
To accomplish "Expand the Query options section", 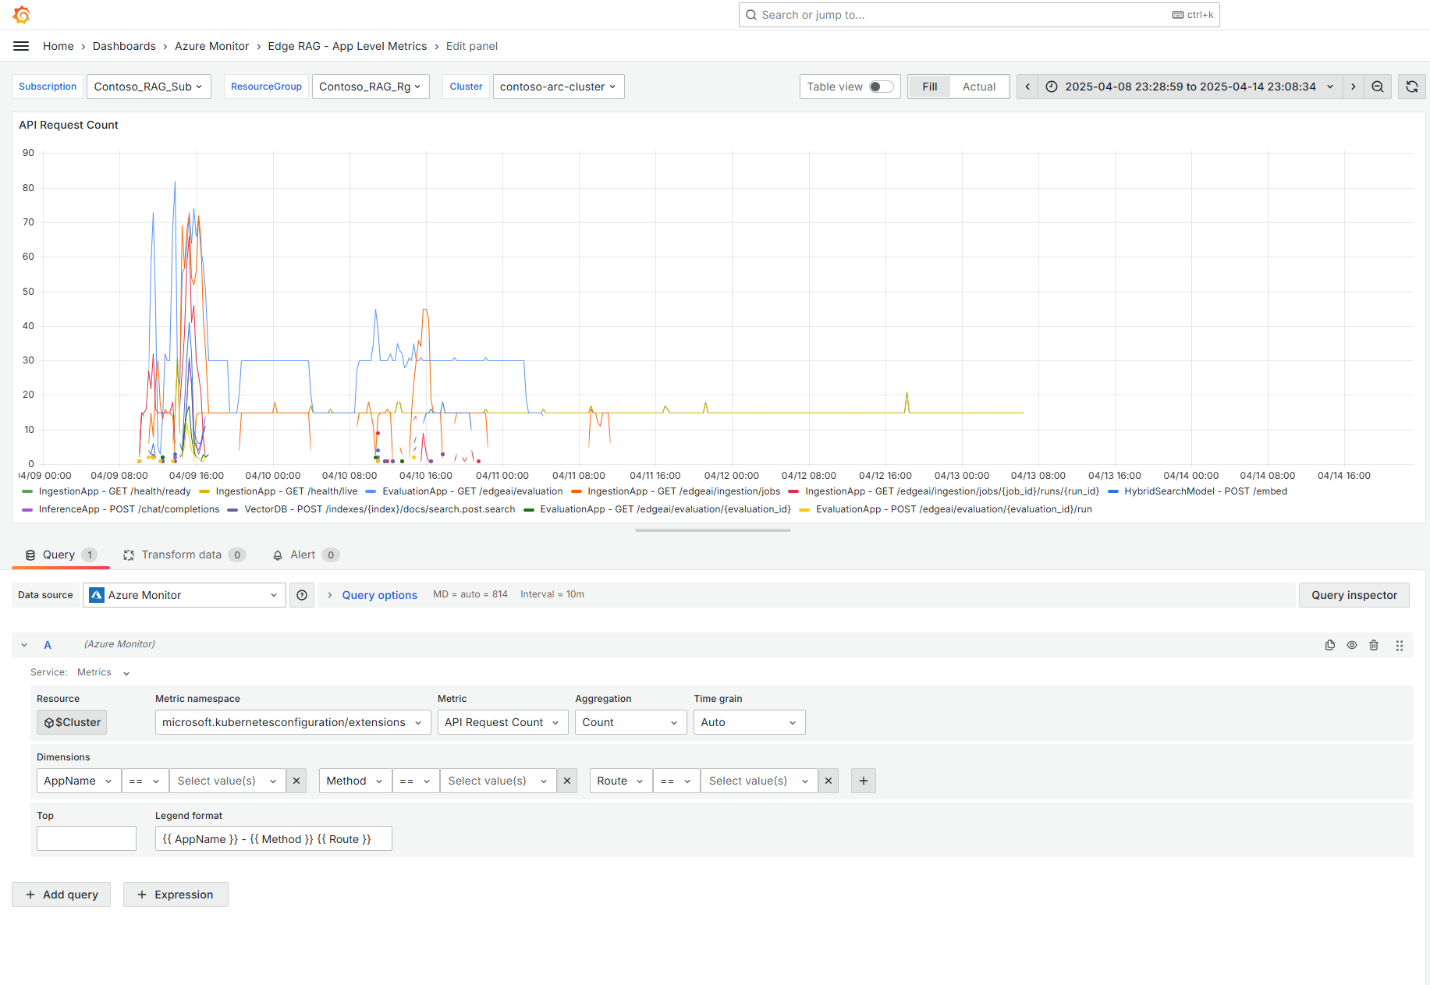I will click(x=379, y=595).
